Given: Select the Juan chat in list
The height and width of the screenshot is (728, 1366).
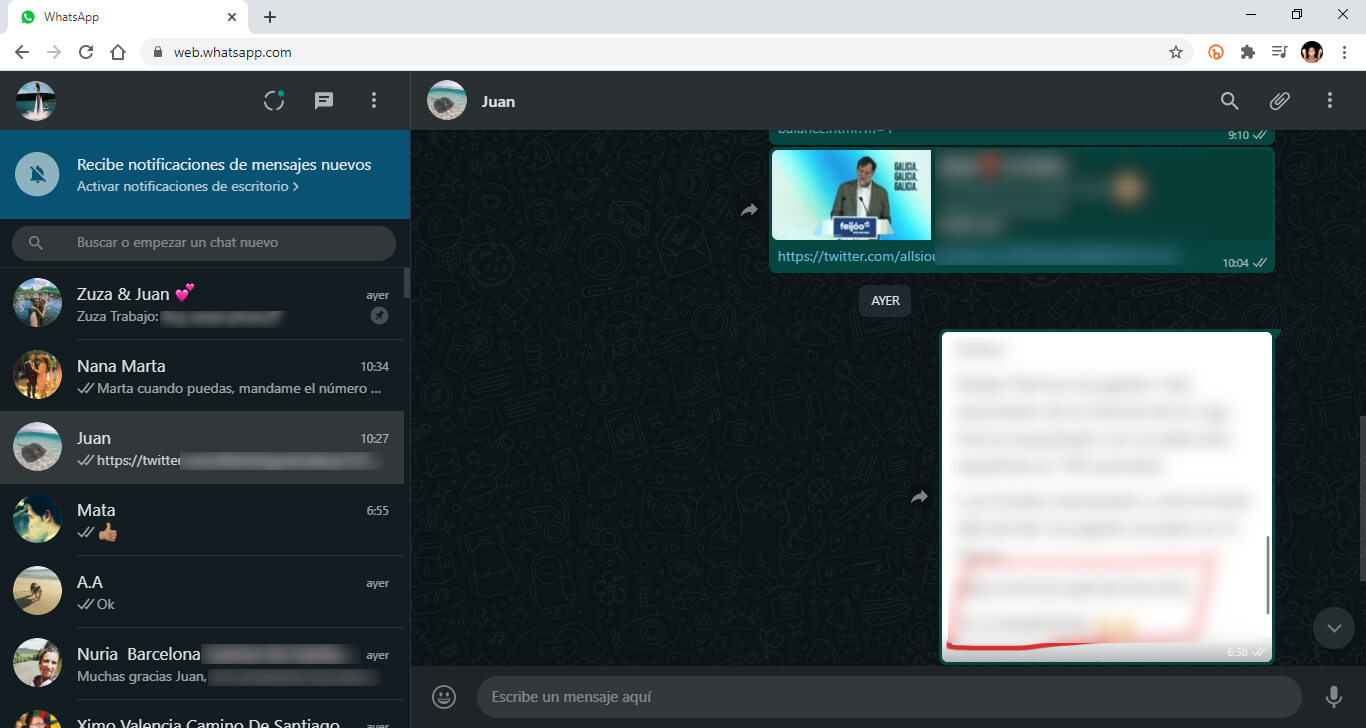Looking at the screenshot, I should tap(202, 448).
